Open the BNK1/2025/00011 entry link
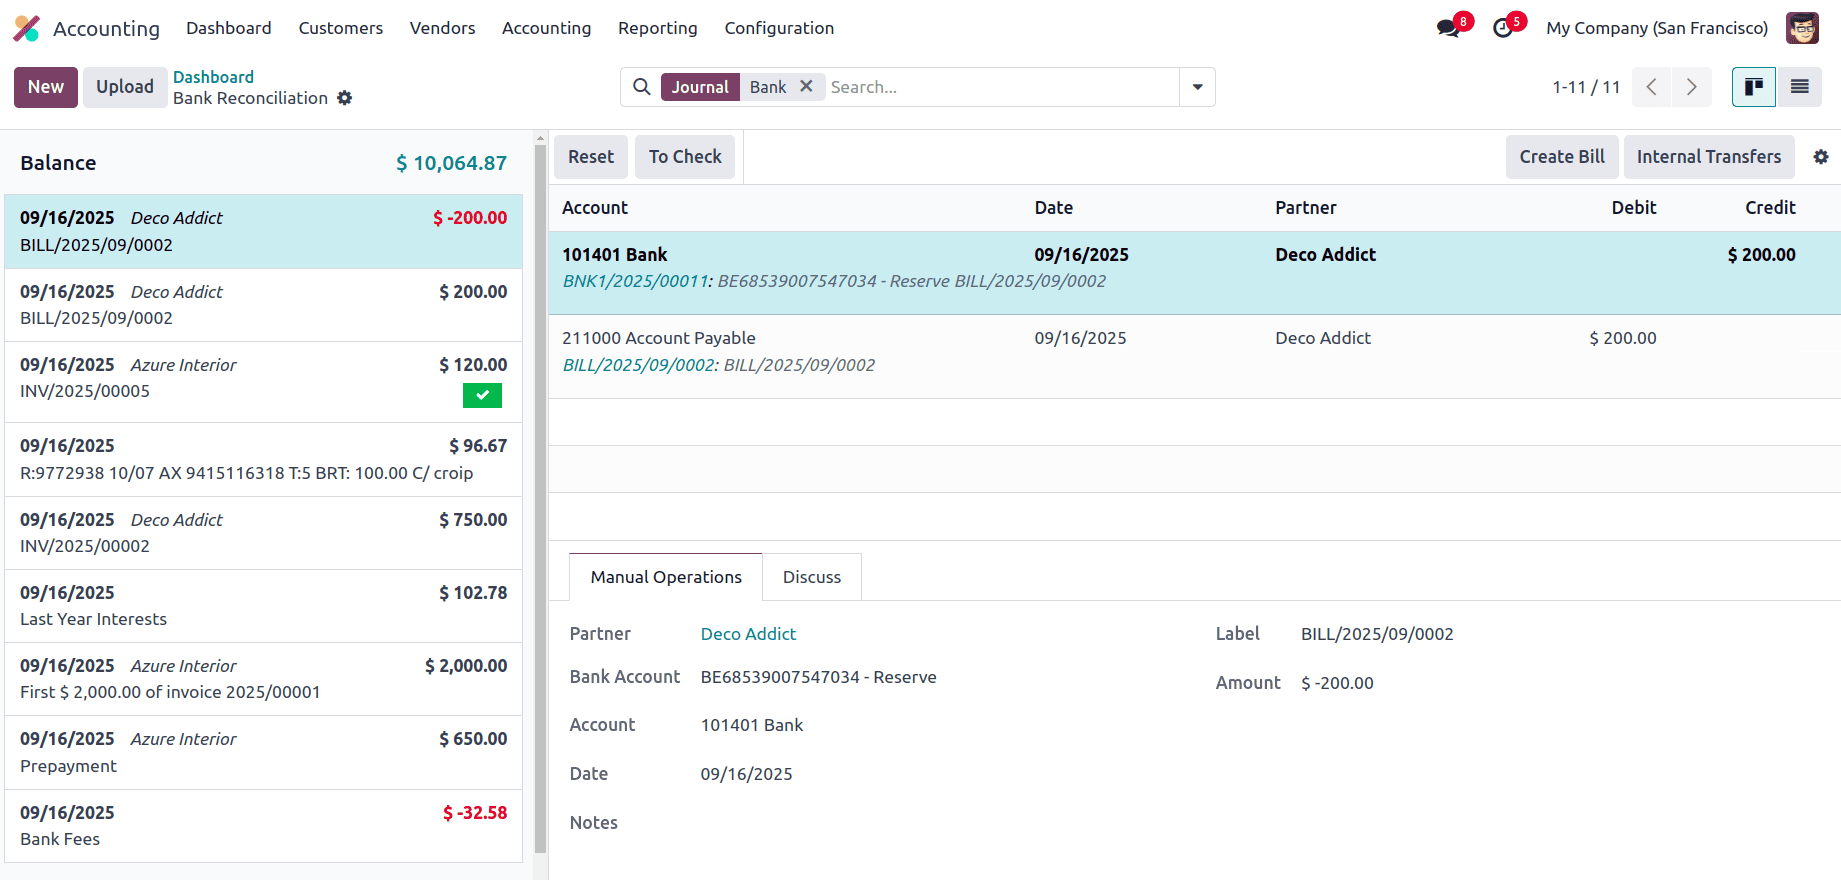The height and width of the screenshot is (880, 1841). pyautogui.click(x=636, y=281)
